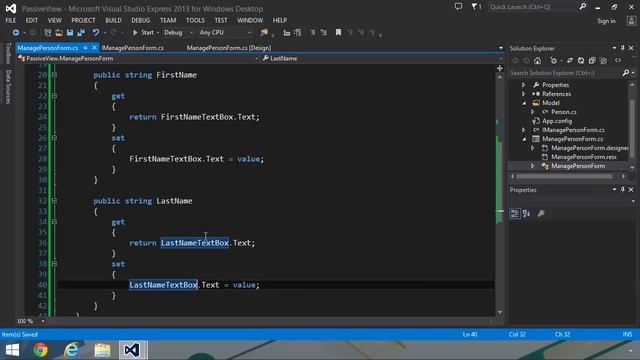Toggle auto-hide pin on Solution Explorer
Viewport: 640px width, 360px height.
(622, 48)
